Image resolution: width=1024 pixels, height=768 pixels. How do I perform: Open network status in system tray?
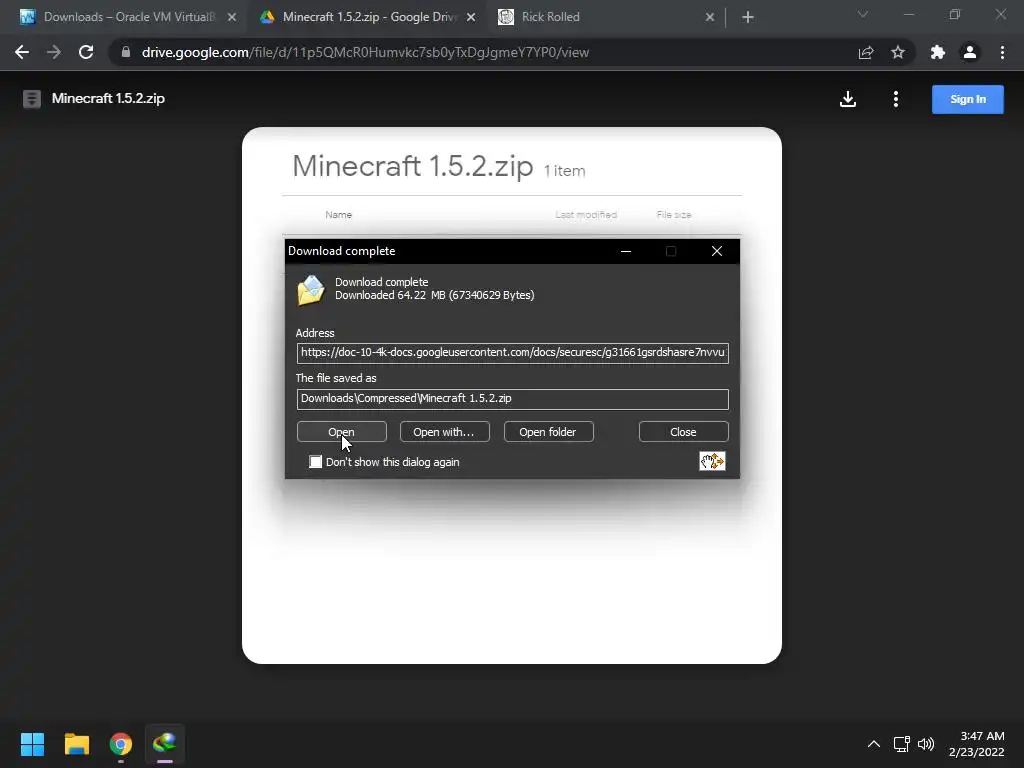tap(902, 744)
